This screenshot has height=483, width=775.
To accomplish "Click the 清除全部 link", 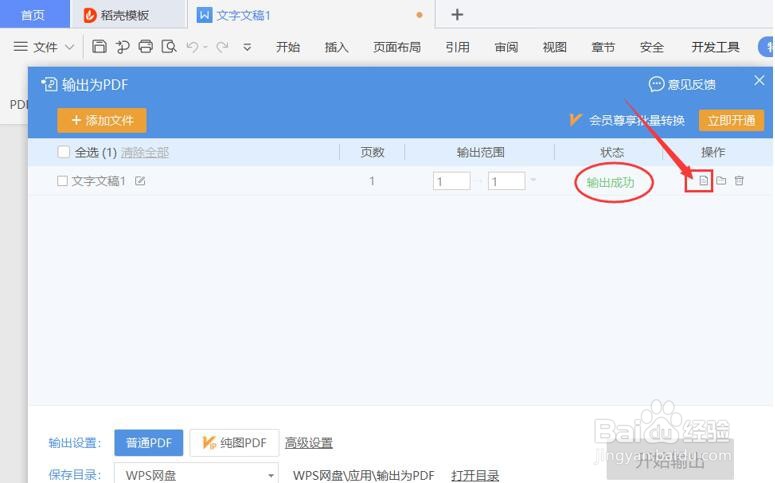I will pos(145,152).
